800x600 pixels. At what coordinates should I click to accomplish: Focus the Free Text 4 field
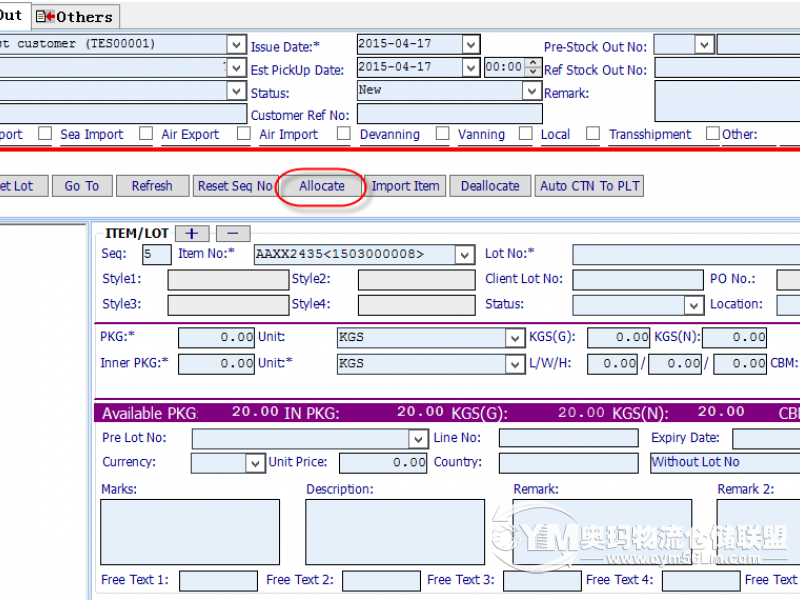click(701, 581)
